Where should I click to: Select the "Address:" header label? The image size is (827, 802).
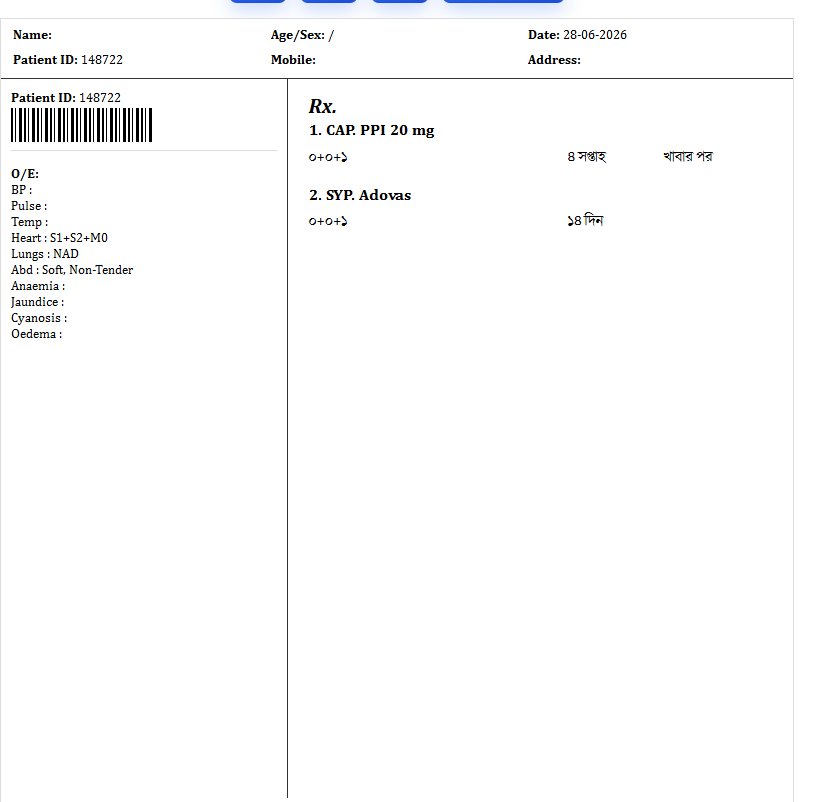554,60
